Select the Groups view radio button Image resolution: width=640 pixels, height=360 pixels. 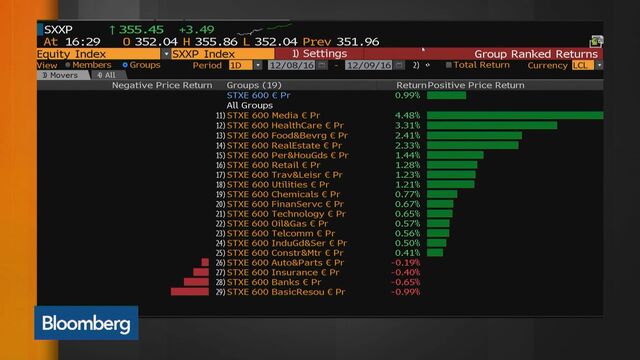pos(125,65)
